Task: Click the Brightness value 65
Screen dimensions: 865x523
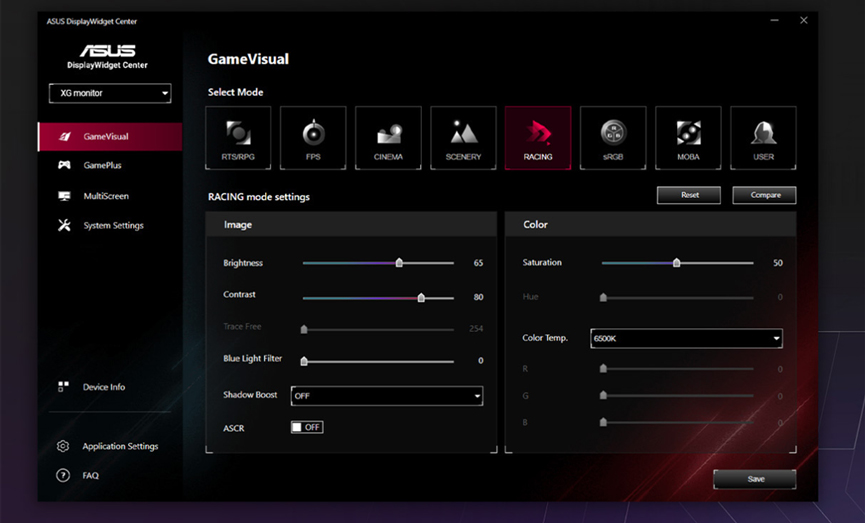Action: pyautogui.click(x=478, y=263)
